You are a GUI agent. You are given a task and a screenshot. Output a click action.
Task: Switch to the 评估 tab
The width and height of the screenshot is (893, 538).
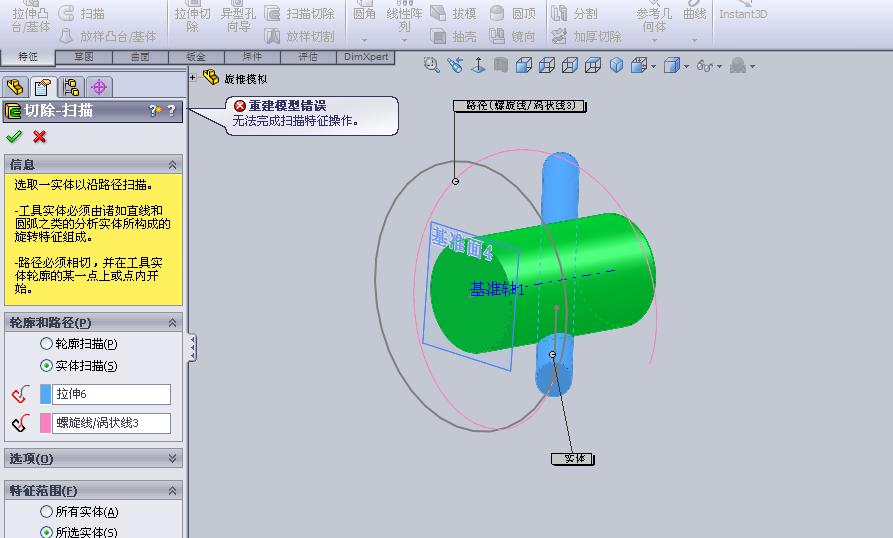(308, 56)
